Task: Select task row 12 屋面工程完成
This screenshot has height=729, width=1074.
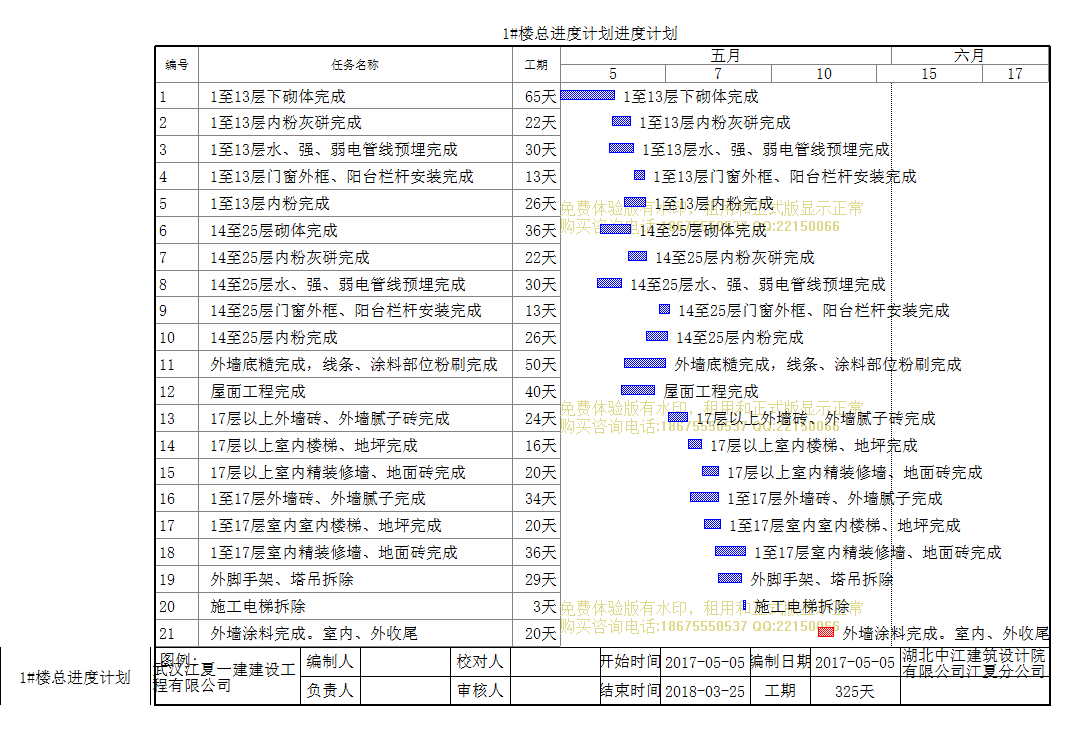Action: click(x=355, y=391)
